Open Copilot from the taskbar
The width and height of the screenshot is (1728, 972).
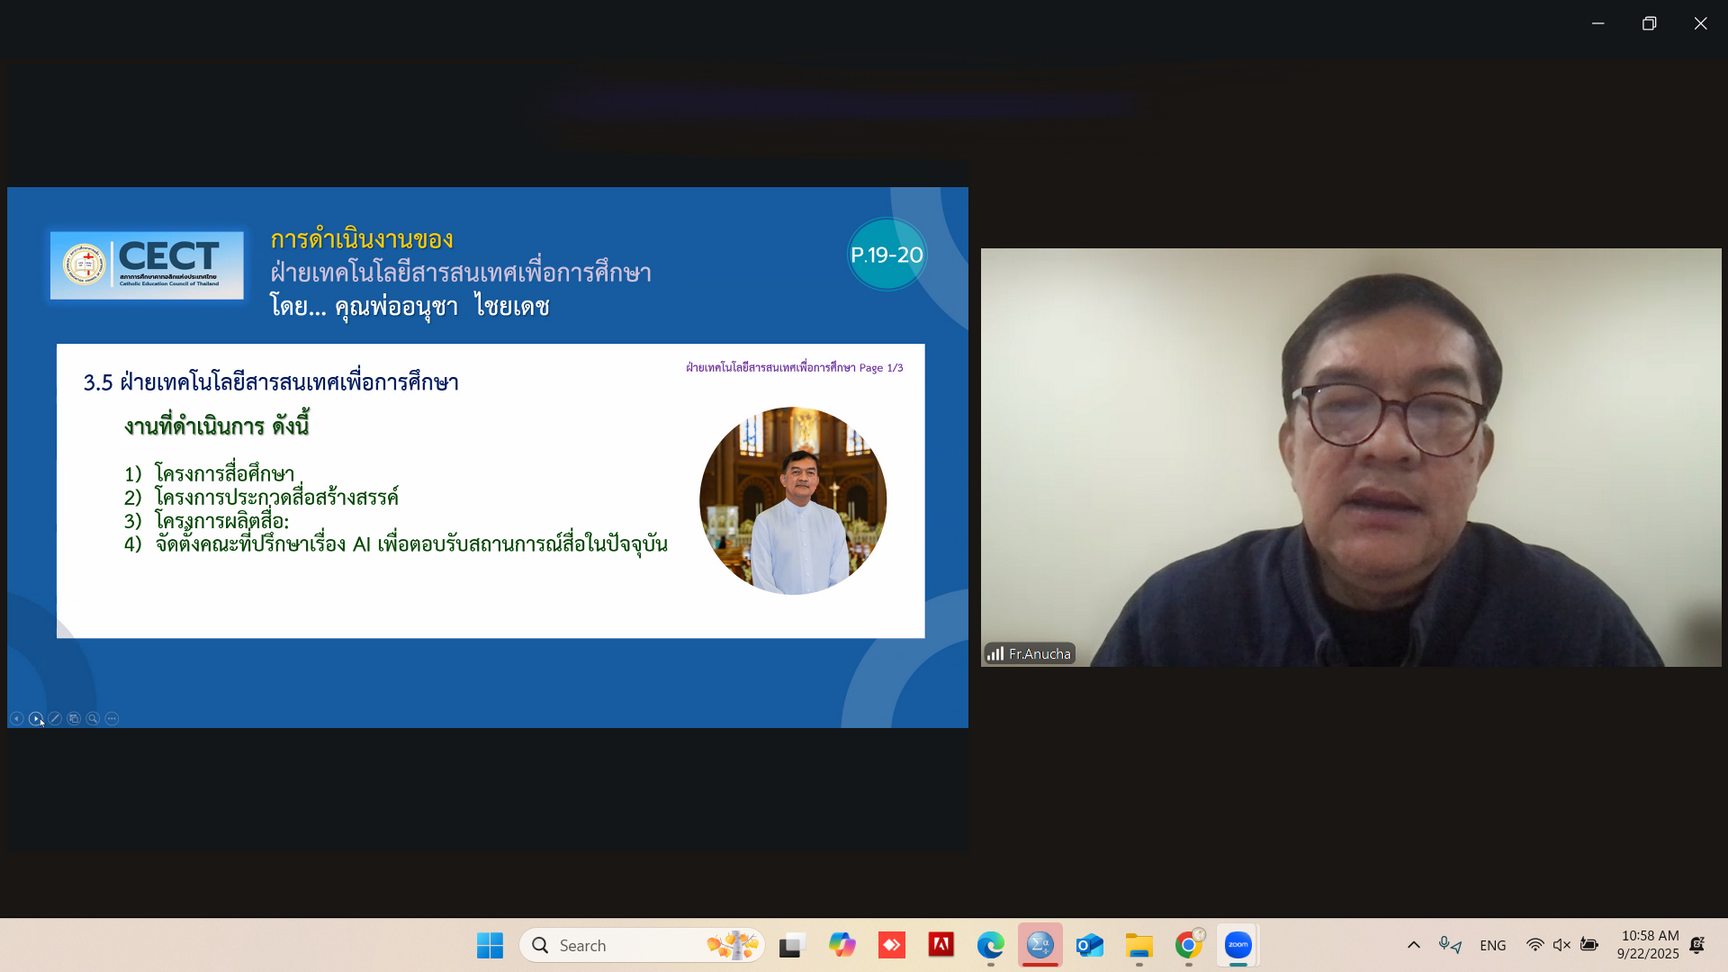tap(842, 945)
